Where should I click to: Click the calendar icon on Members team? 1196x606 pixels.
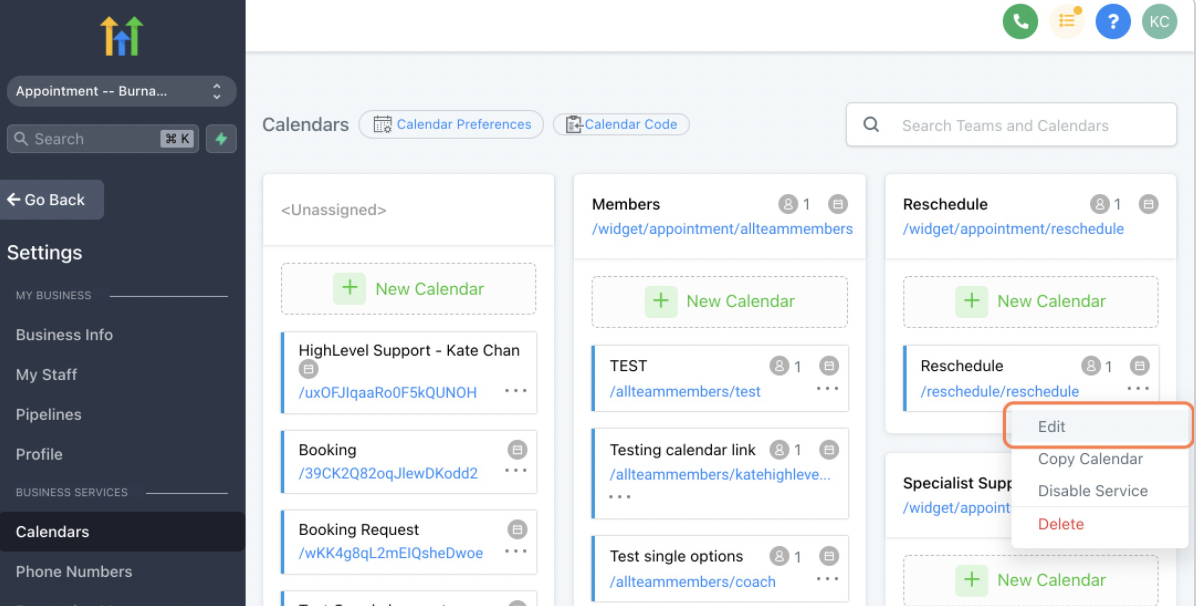click(838, 204)
